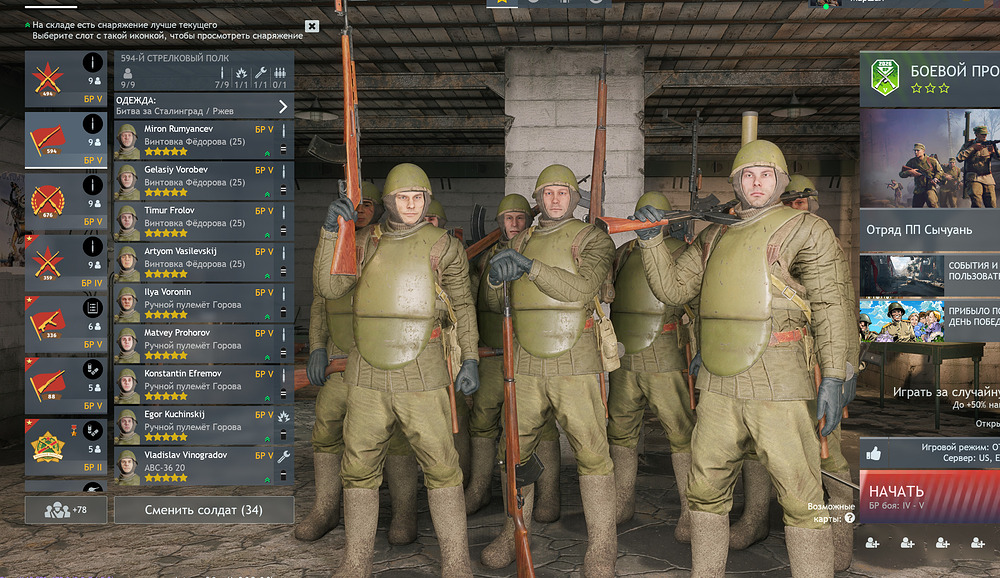1000x578 pixels.
Task: Click backpack icon in Matvey Prohorov row
Action: click(x=283, y=353)
